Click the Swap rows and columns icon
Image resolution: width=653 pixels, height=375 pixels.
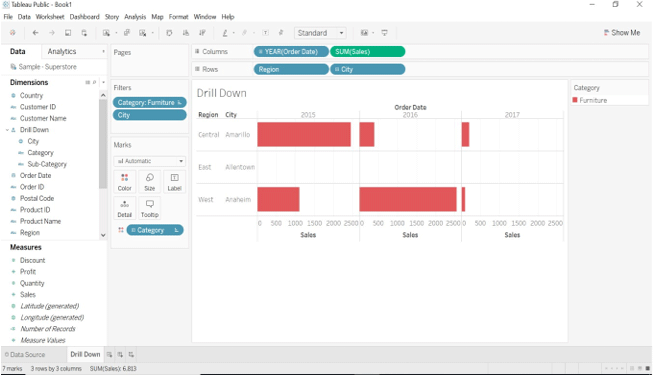click(169, 33)
